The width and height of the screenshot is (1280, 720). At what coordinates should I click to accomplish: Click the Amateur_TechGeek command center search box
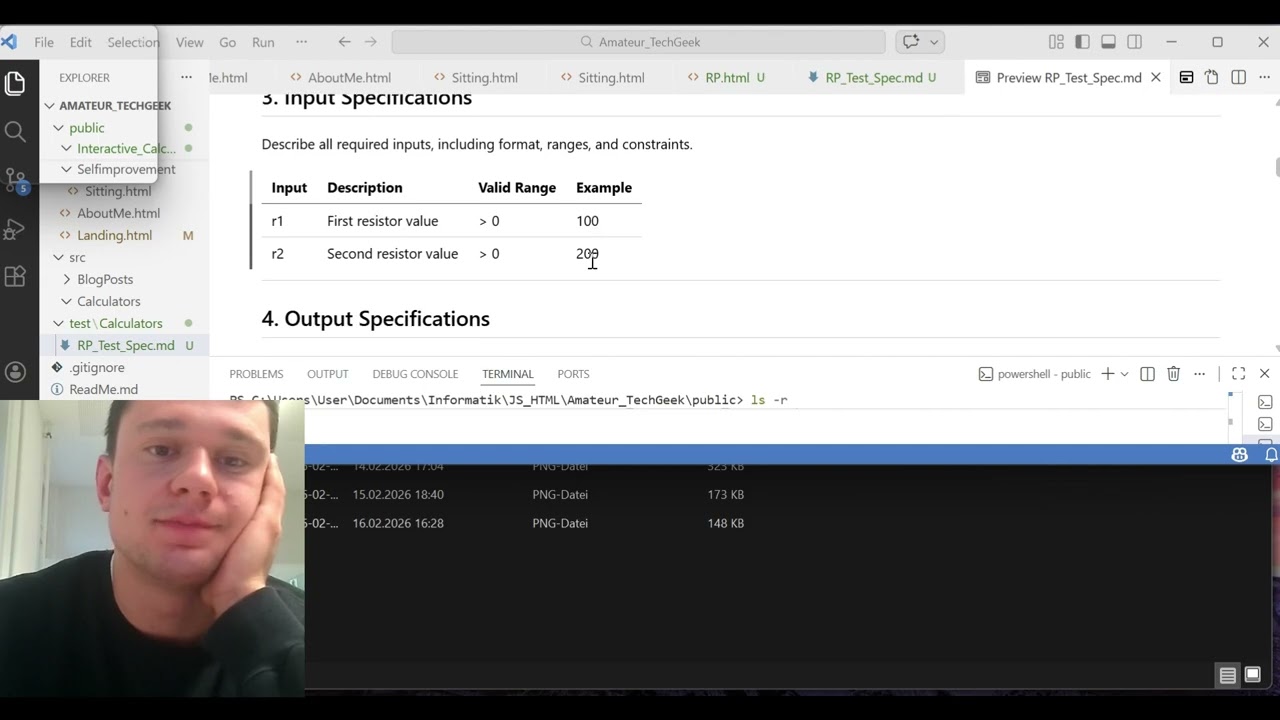point(638,42)
